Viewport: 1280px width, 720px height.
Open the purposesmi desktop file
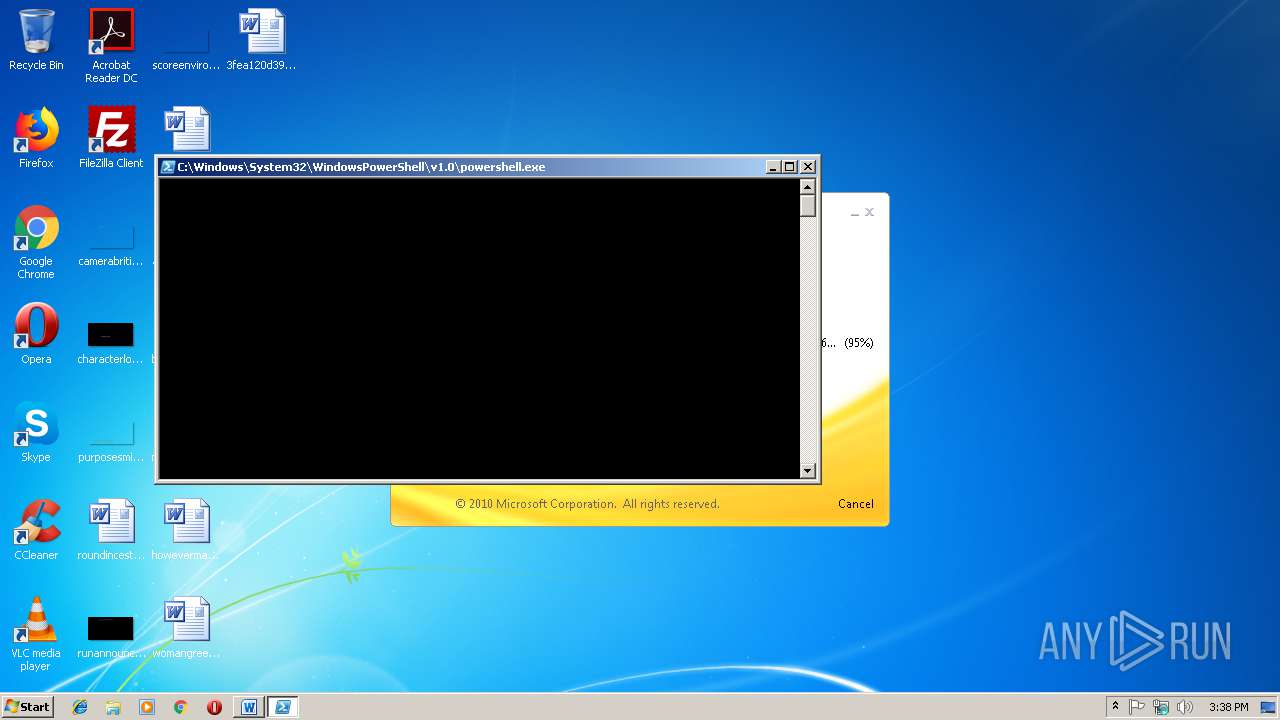pos(111,441)
